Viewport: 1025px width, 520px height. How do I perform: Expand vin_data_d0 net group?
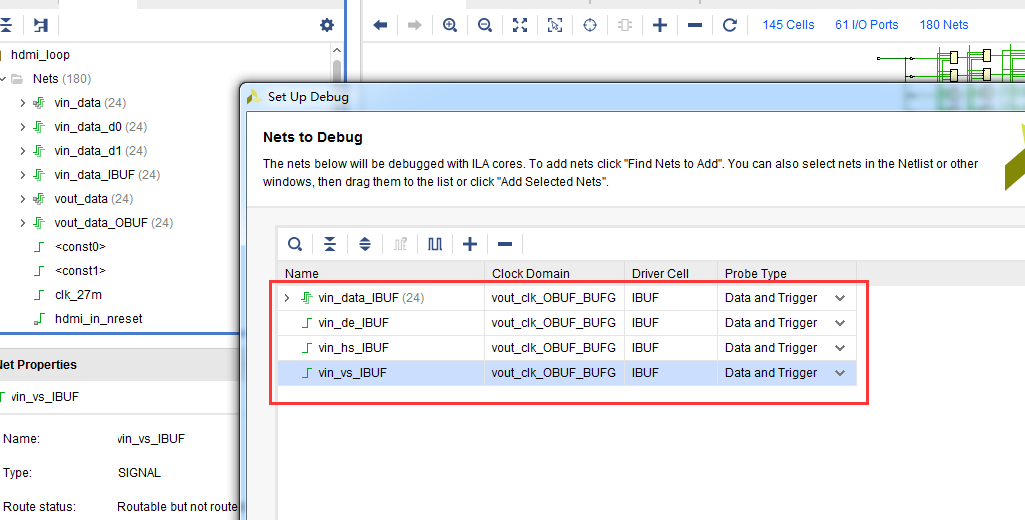[x=23, y=127]
